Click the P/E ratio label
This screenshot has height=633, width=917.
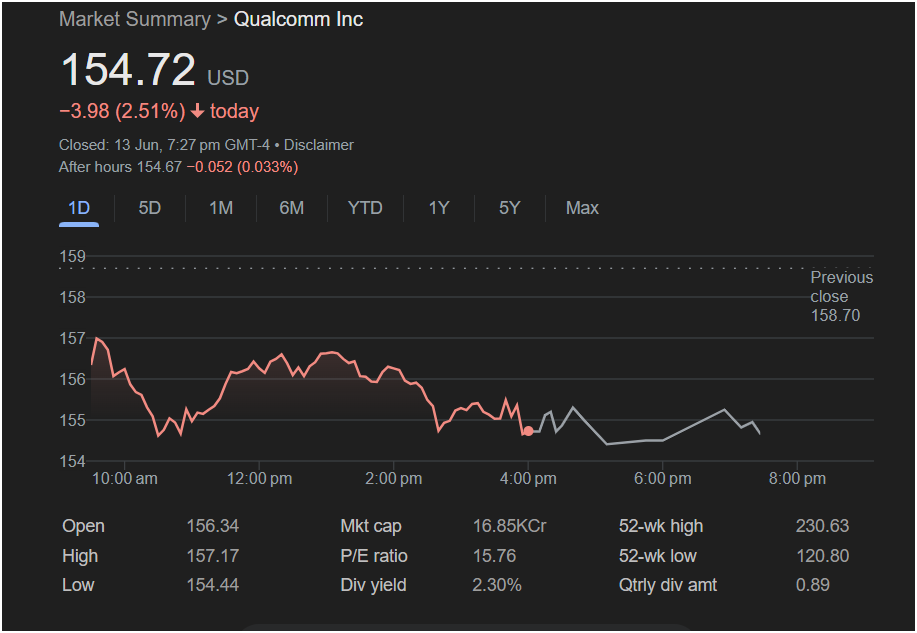(x=374, y=556)
